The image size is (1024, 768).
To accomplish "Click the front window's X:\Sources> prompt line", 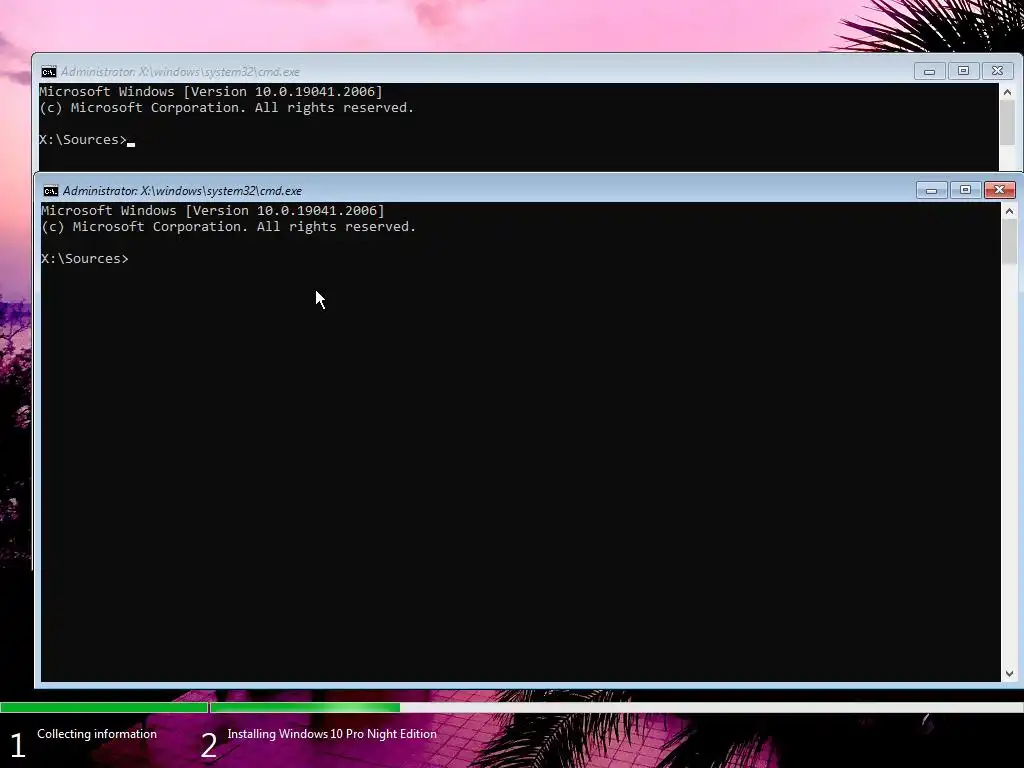I will [85, 259].
